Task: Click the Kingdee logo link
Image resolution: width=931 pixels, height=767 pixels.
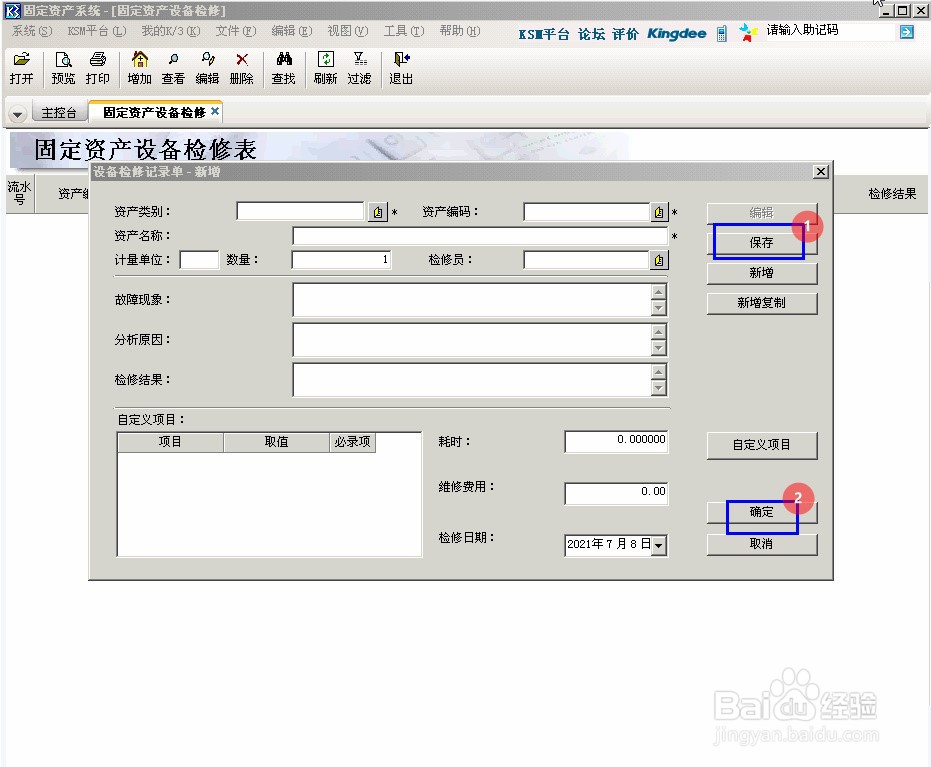Action: coord(676,34)
